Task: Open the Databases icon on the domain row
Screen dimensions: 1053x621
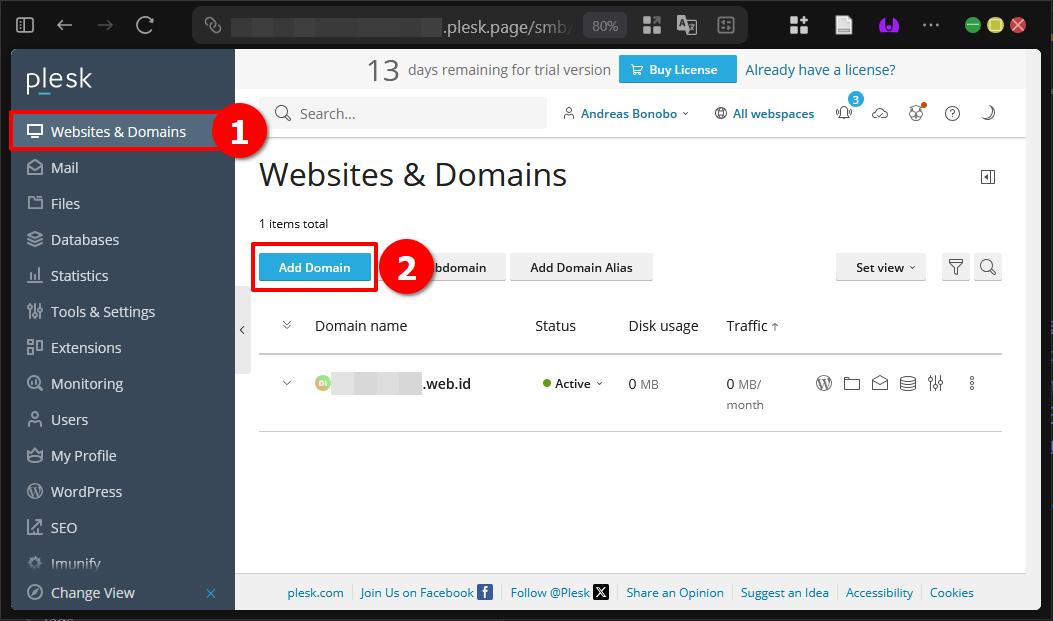Action: [907, 383]
